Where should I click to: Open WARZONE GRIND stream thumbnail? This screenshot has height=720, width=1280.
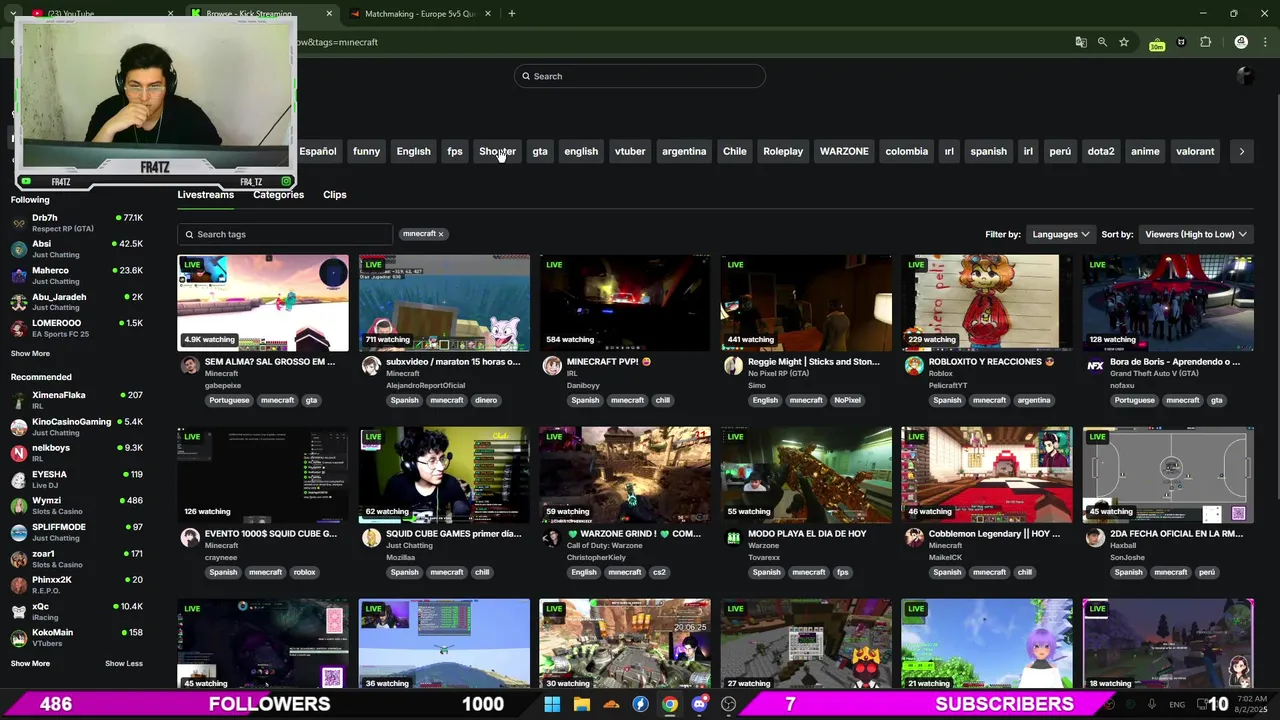625,475
